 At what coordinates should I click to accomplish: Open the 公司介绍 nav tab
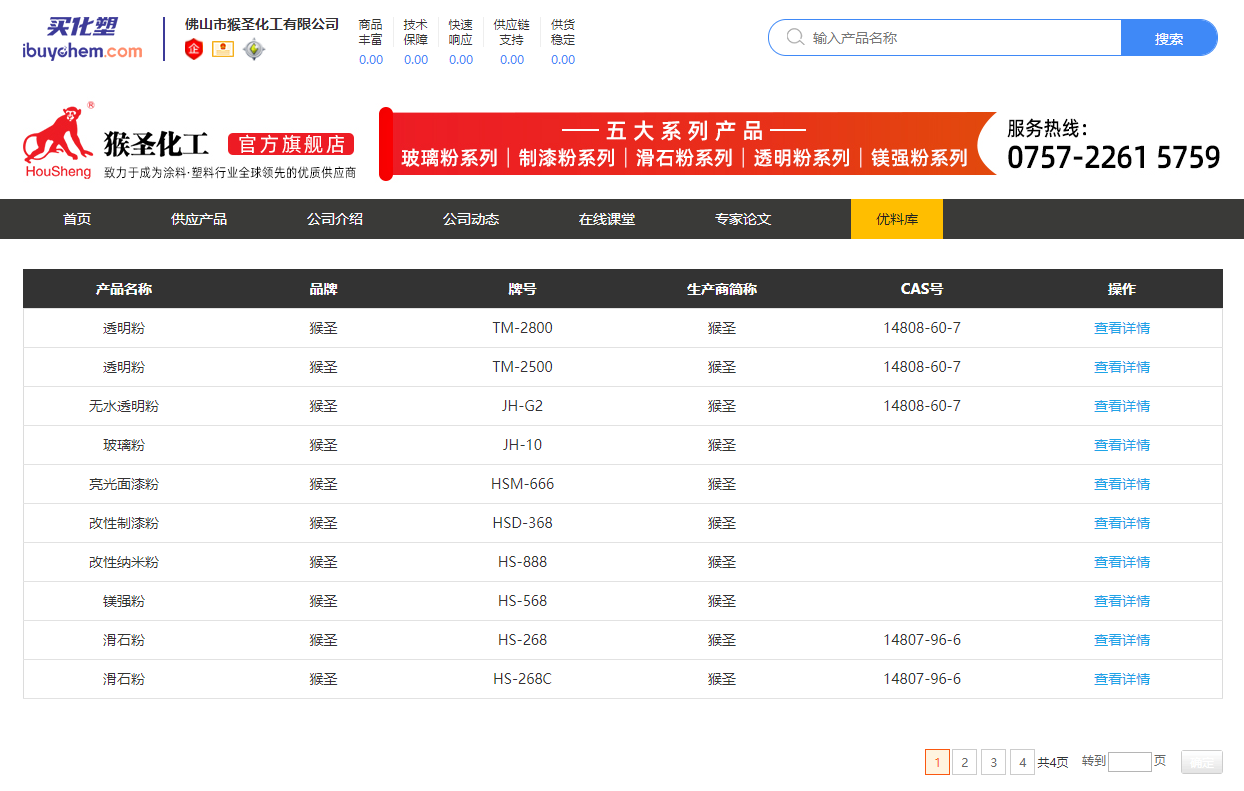pos(335,219)
